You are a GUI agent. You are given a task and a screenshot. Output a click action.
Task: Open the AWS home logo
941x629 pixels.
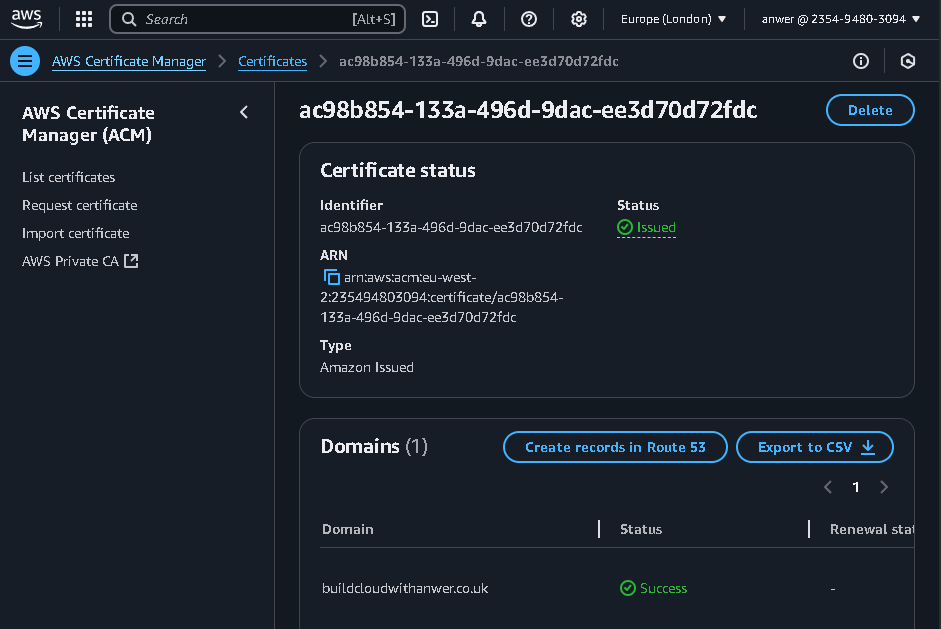pyautogui.click(x=26, y=19)
